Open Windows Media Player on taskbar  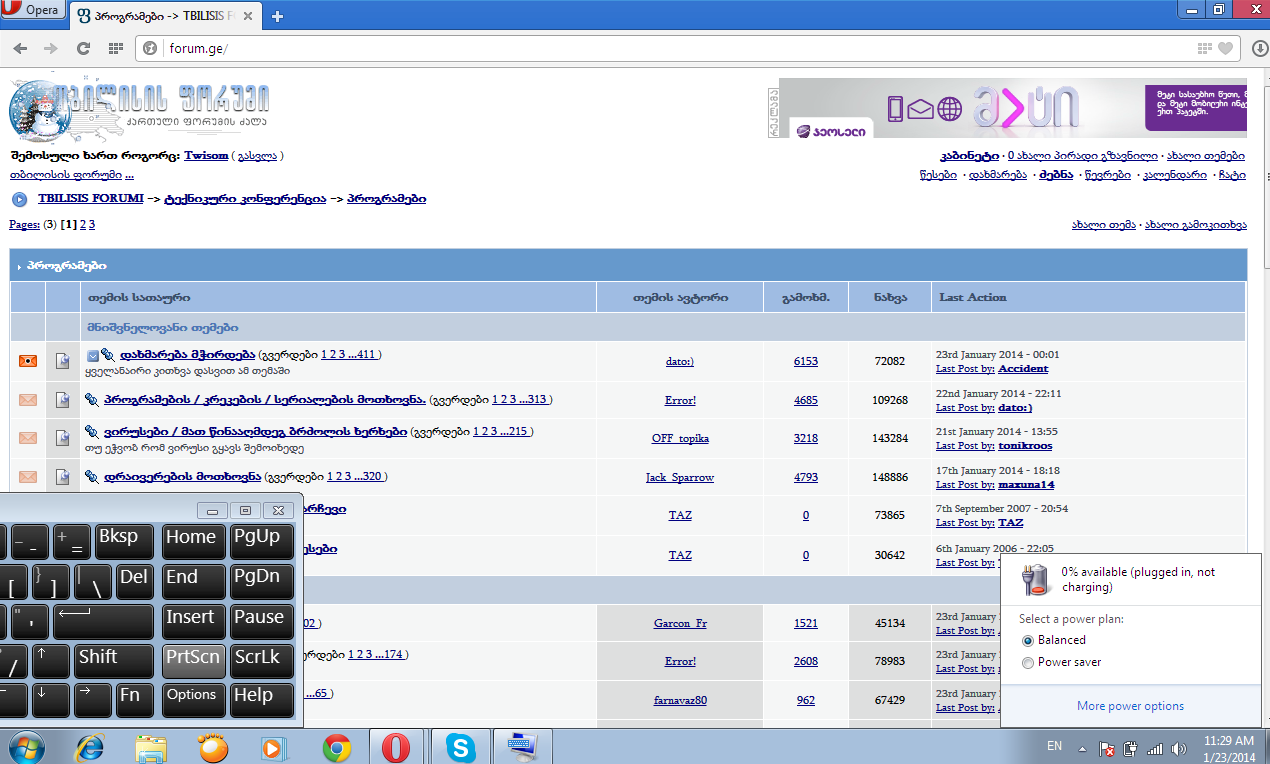point(273,747)
